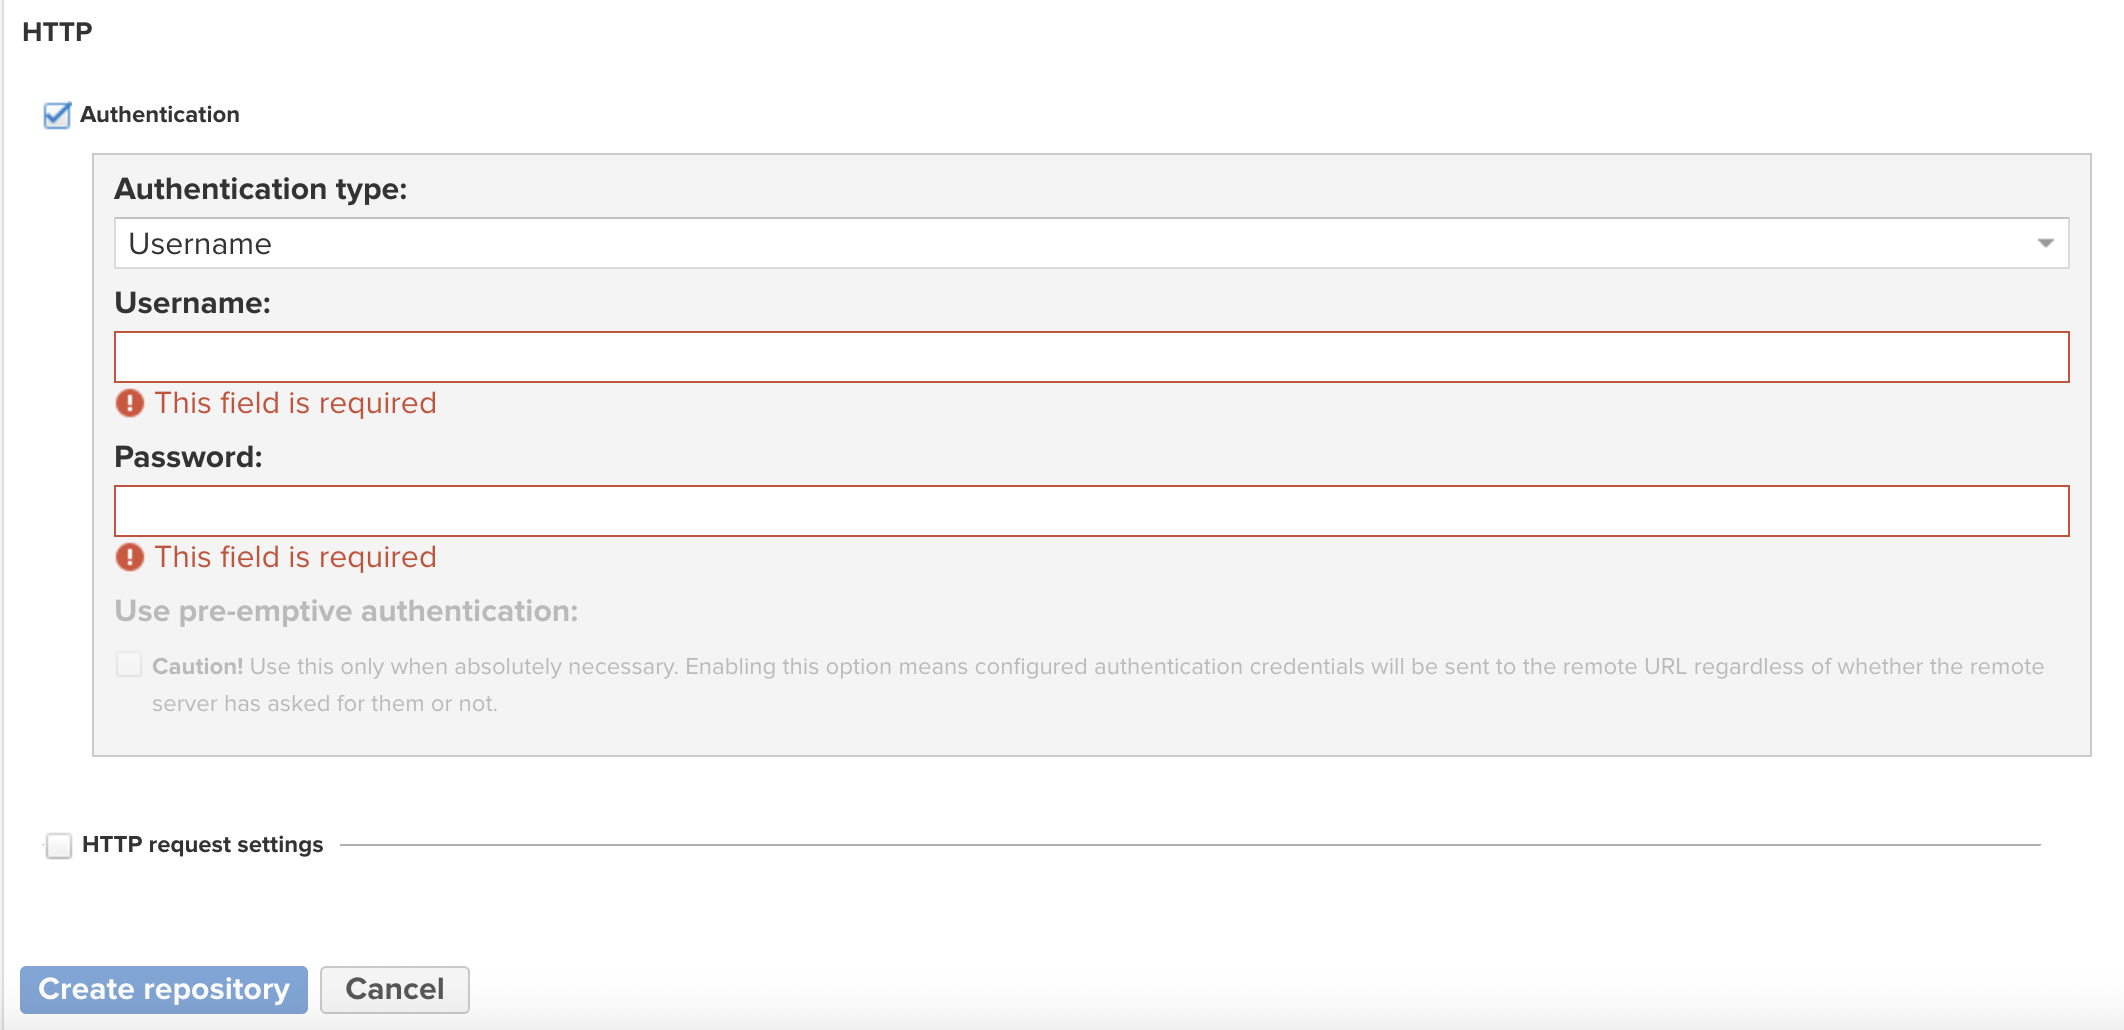Click the Username error exclamation icon

tap(130, 403)
